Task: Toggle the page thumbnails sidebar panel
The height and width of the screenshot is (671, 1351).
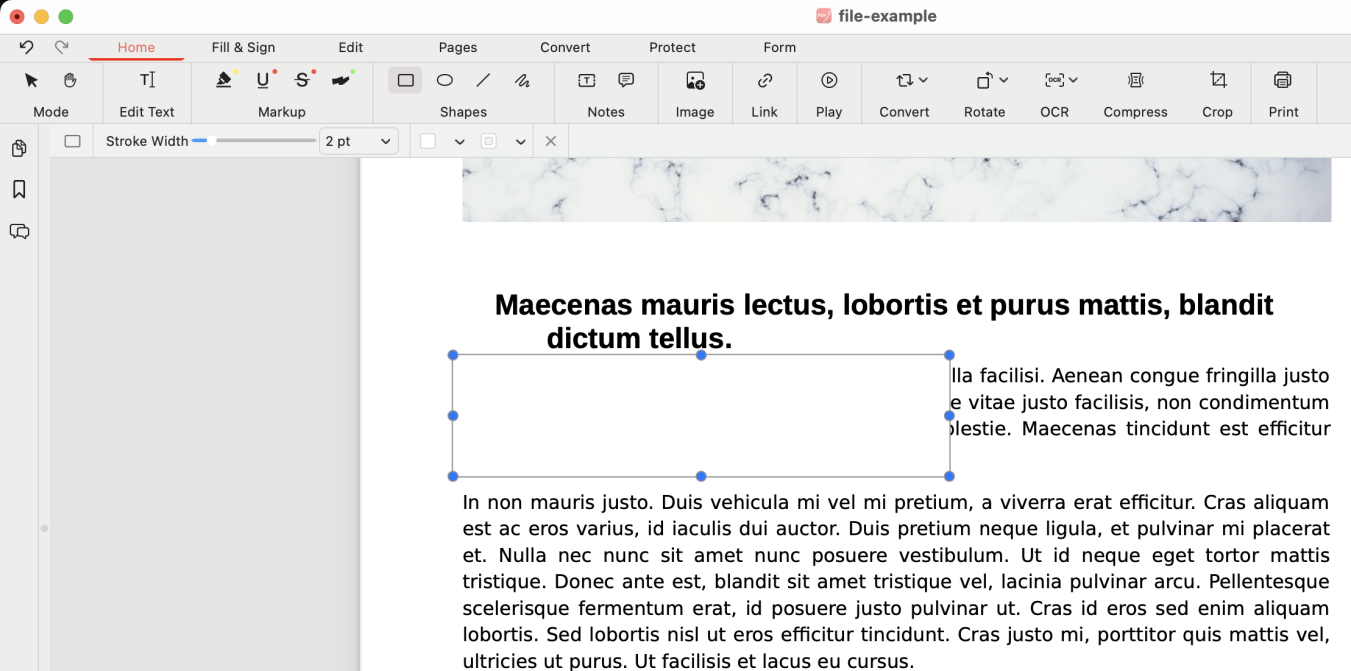Action: point(19,149)
